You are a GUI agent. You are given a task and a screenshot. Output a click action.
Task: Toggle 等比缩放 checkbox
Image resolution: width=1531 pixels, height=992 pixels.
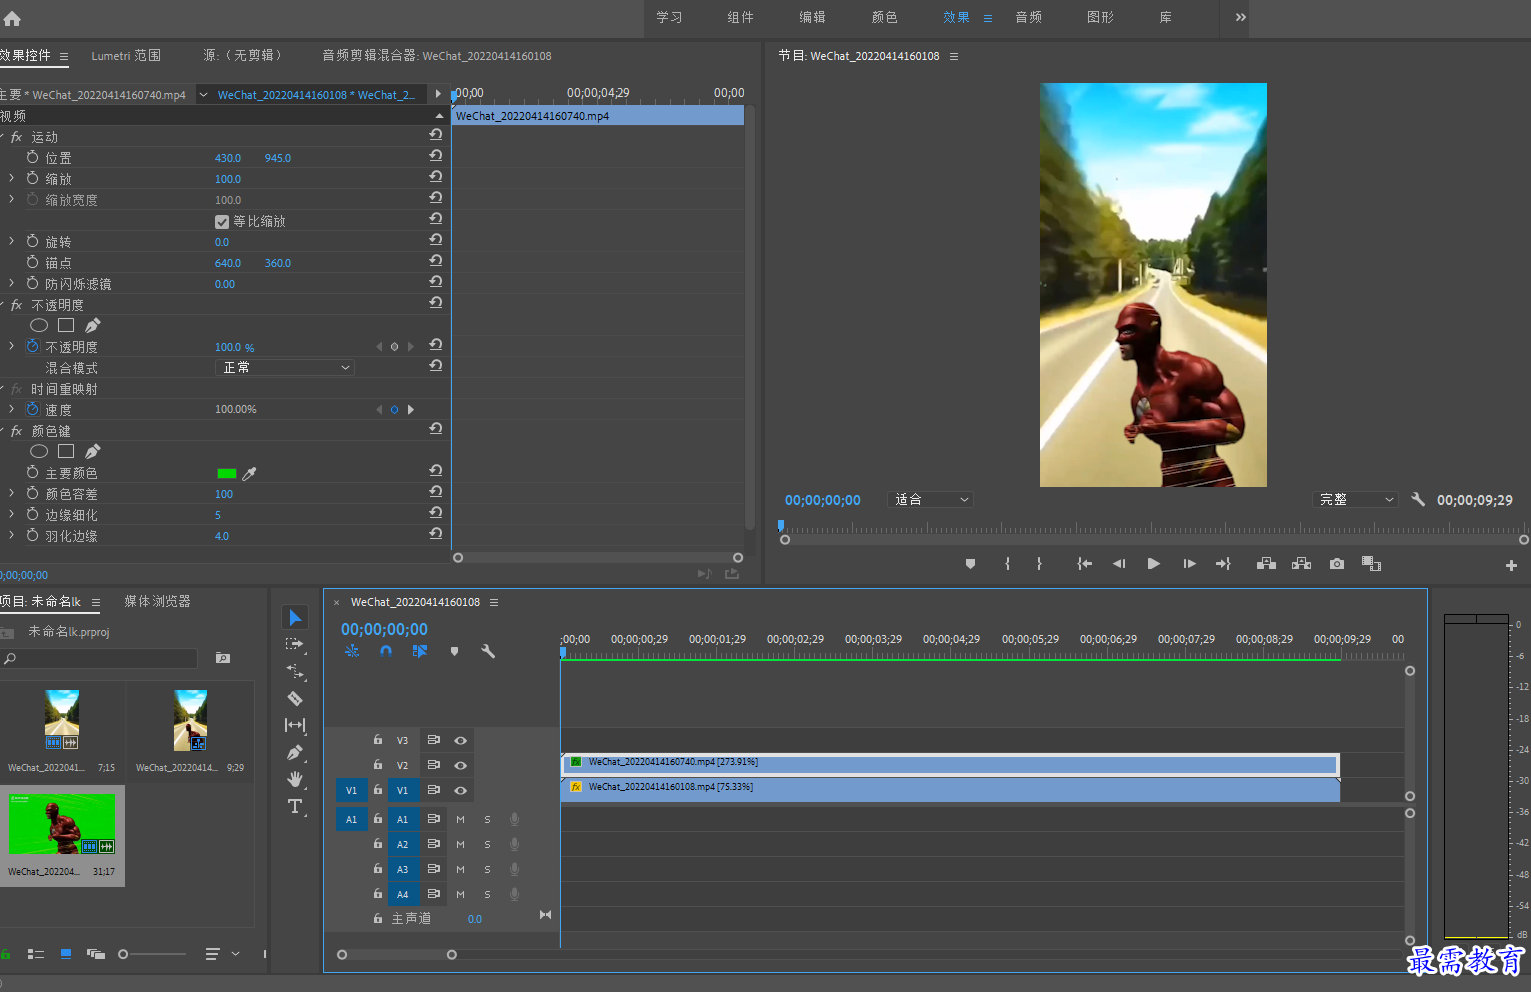[222, 222]
